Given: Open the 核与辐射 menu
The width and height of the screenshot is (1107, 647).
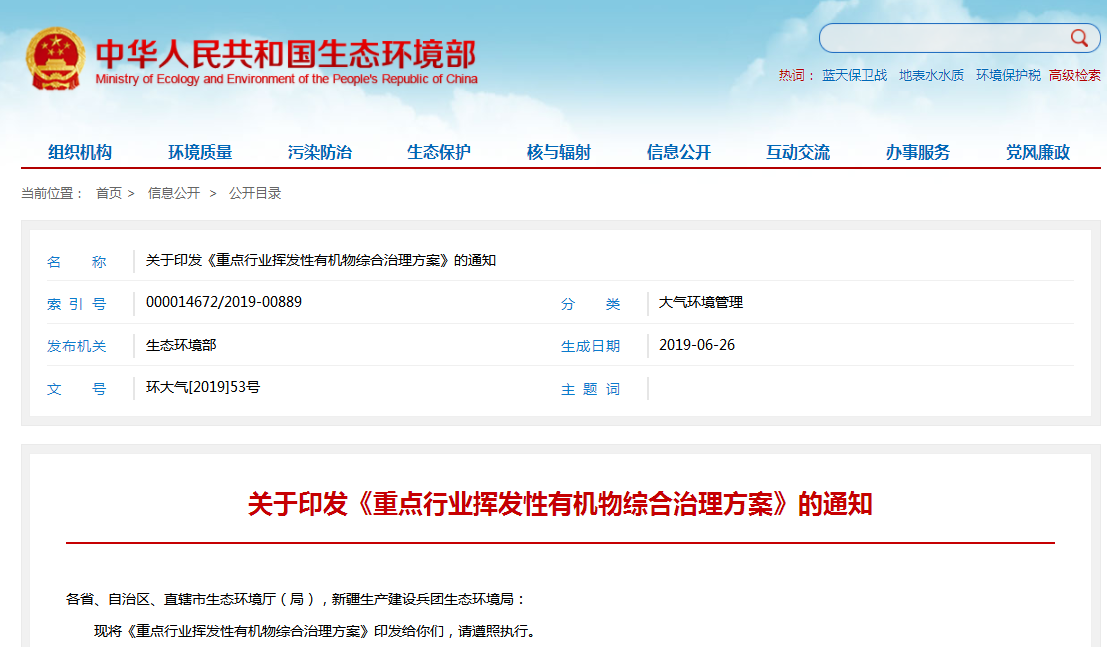Looking at the screenshot, I should pyautogui.click(x=558, y=152).
